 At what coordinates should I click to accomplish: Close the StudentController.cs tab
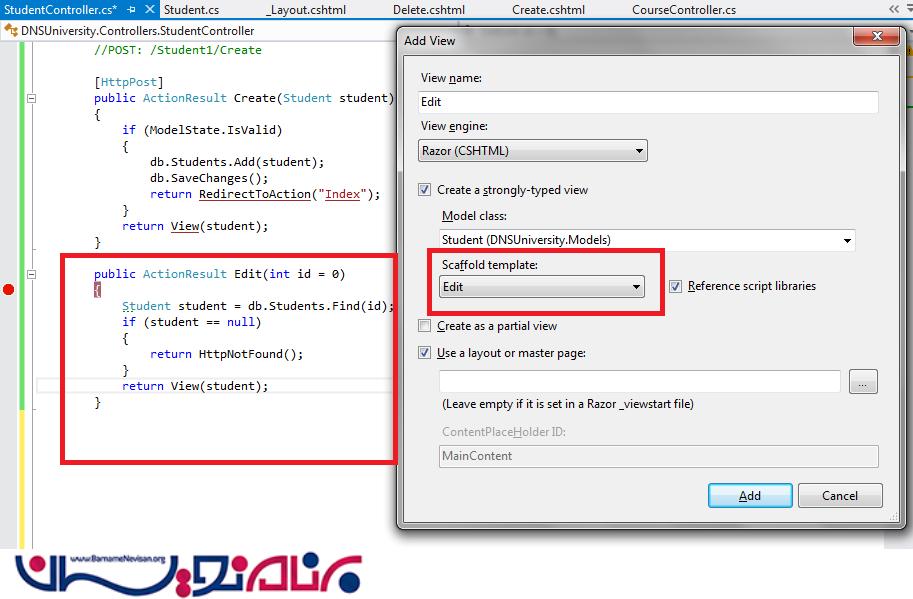tap(148, 10)
